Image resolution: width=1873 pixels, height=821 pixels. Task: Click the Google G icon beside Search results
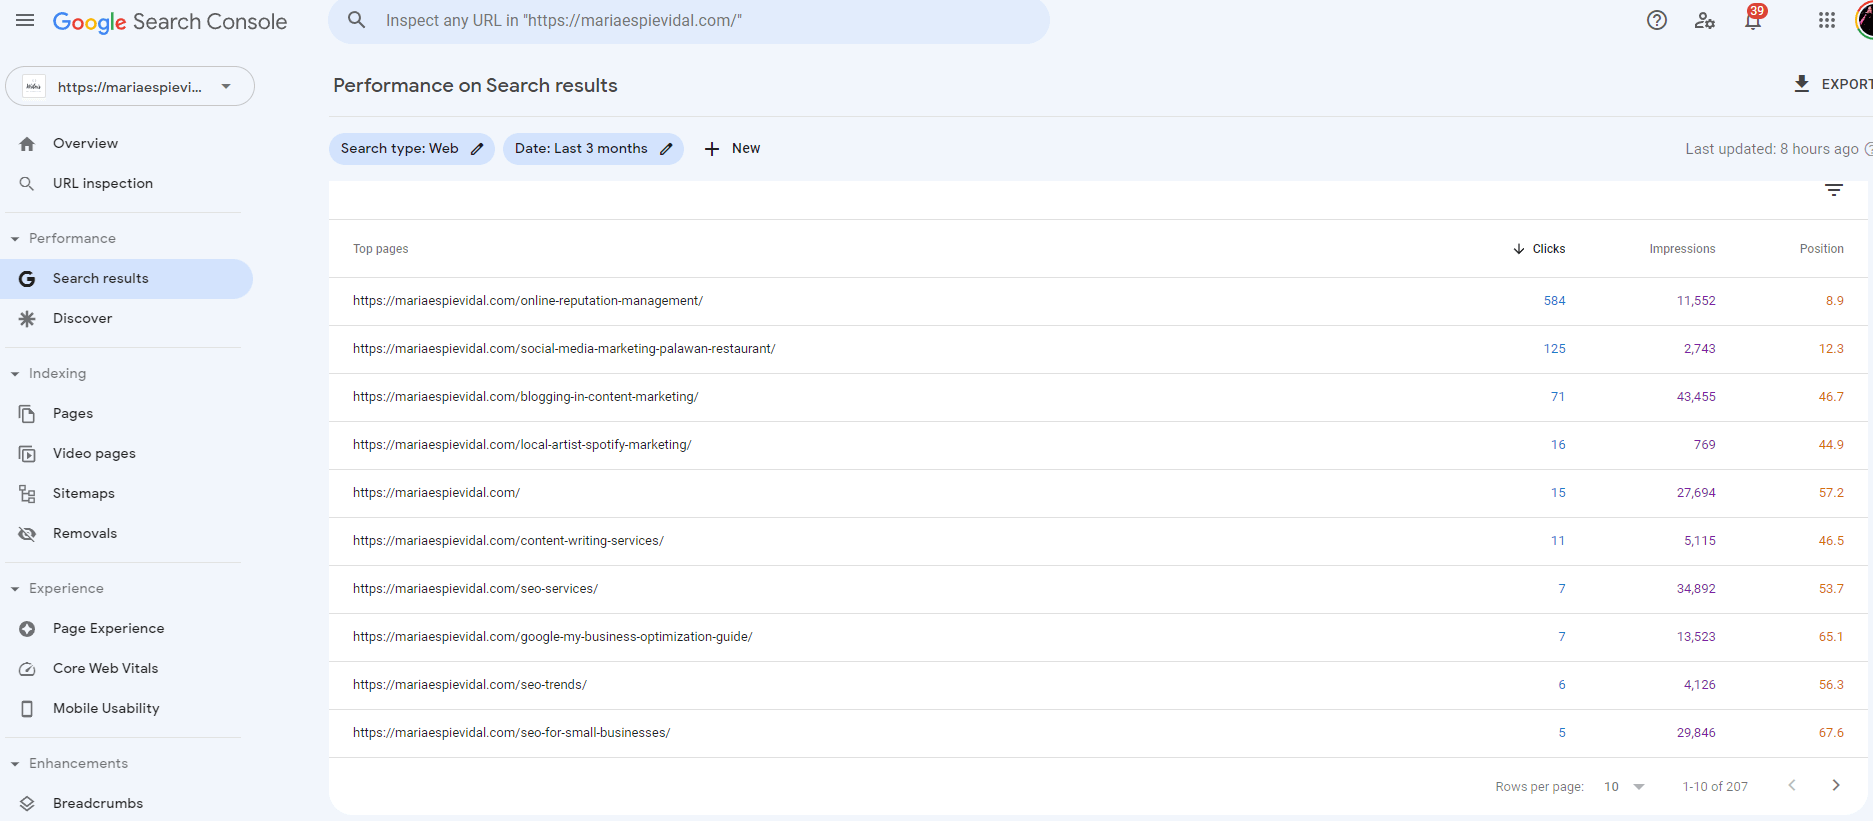pyautogui.click(x=27, y=279)
